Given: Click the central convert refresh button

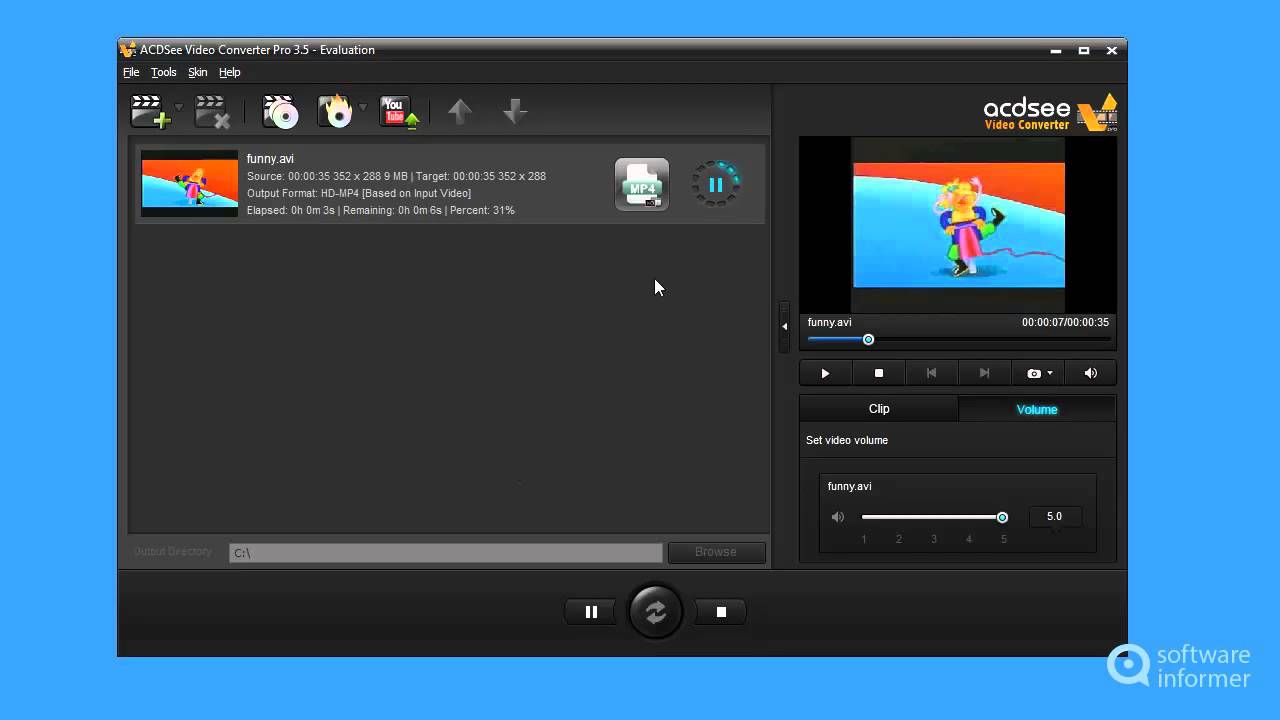Looking at the screenshot, I should pyautogui.click(x=655, y=612).
